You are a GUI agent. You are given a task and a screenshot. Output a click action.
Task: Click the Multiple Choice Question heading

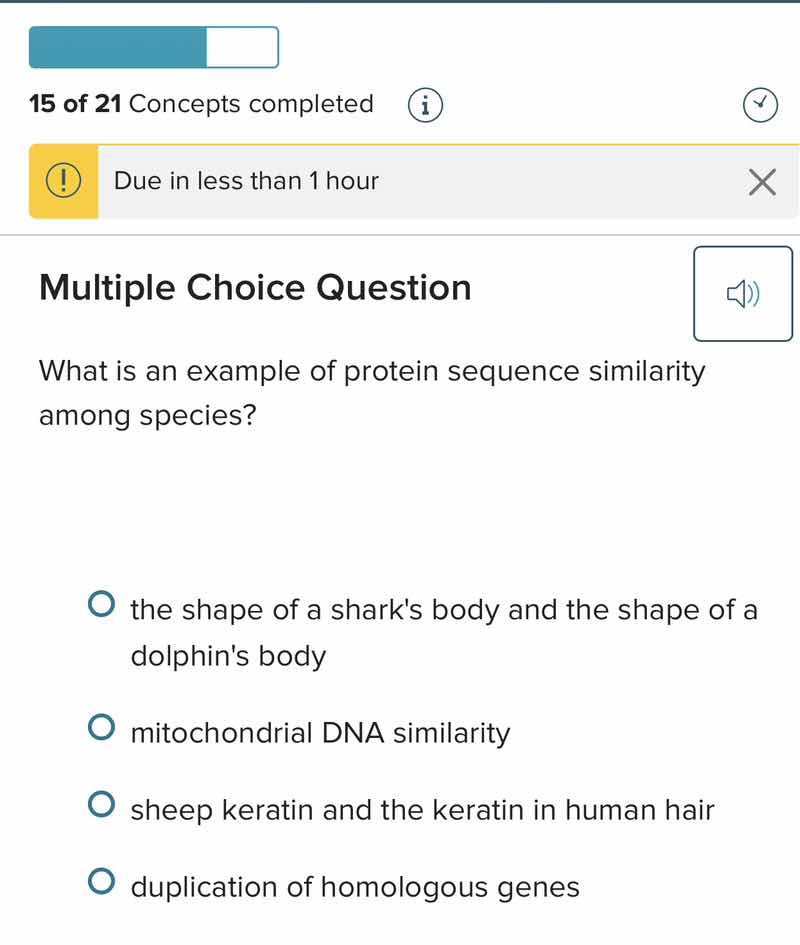[x=255, y=288]
